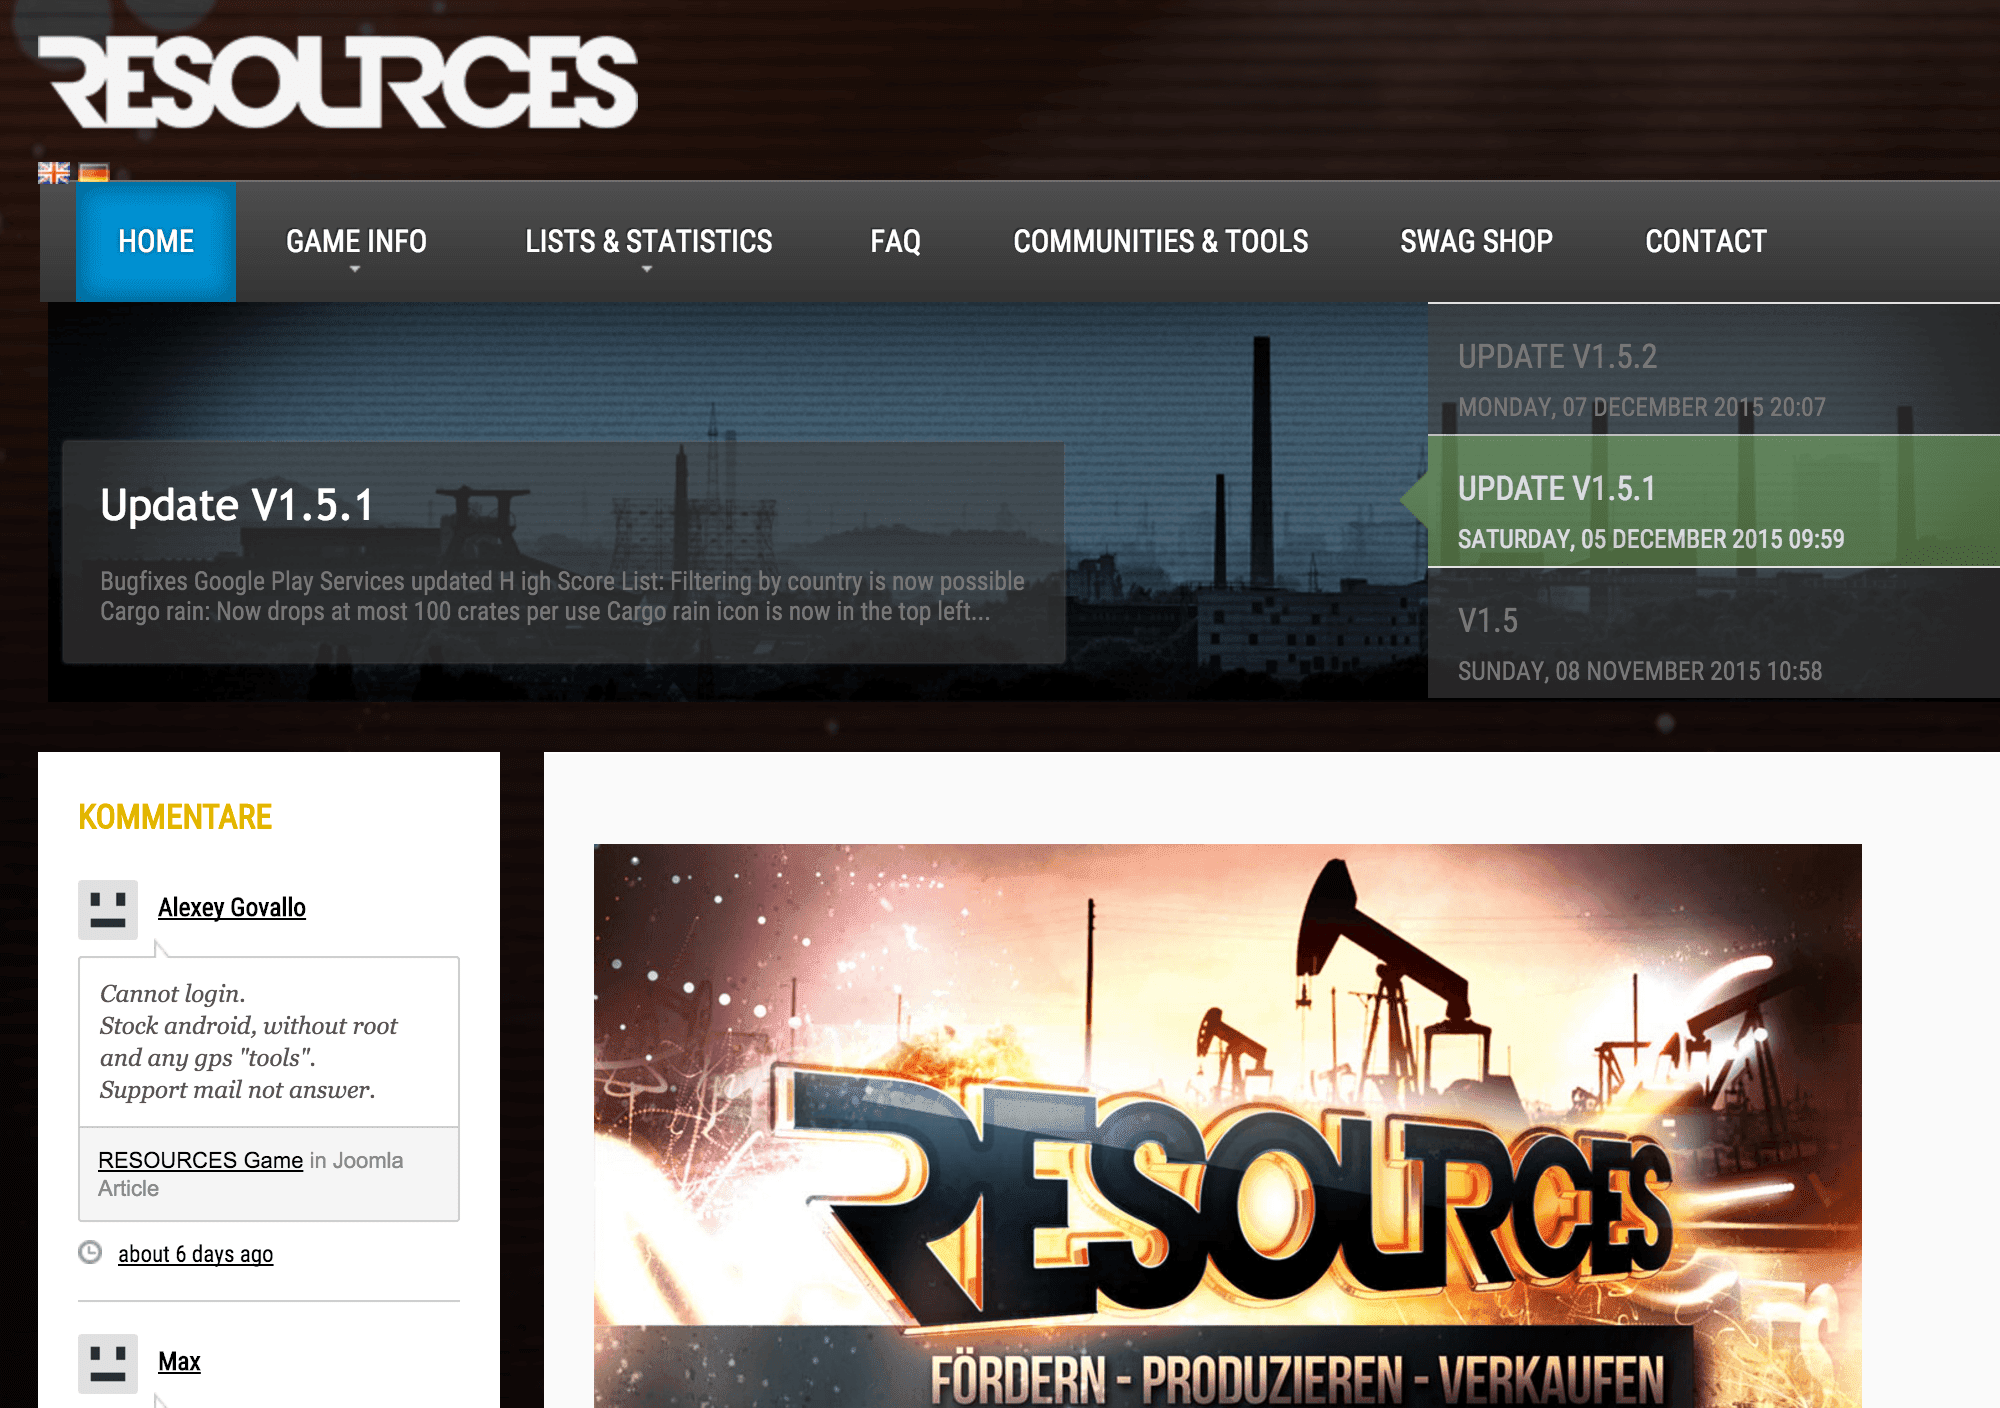This screenshot has width=2000, height=1408.
Task: Select the UPDATE V1.5.1 slide tab
Action: [1714, 501]
